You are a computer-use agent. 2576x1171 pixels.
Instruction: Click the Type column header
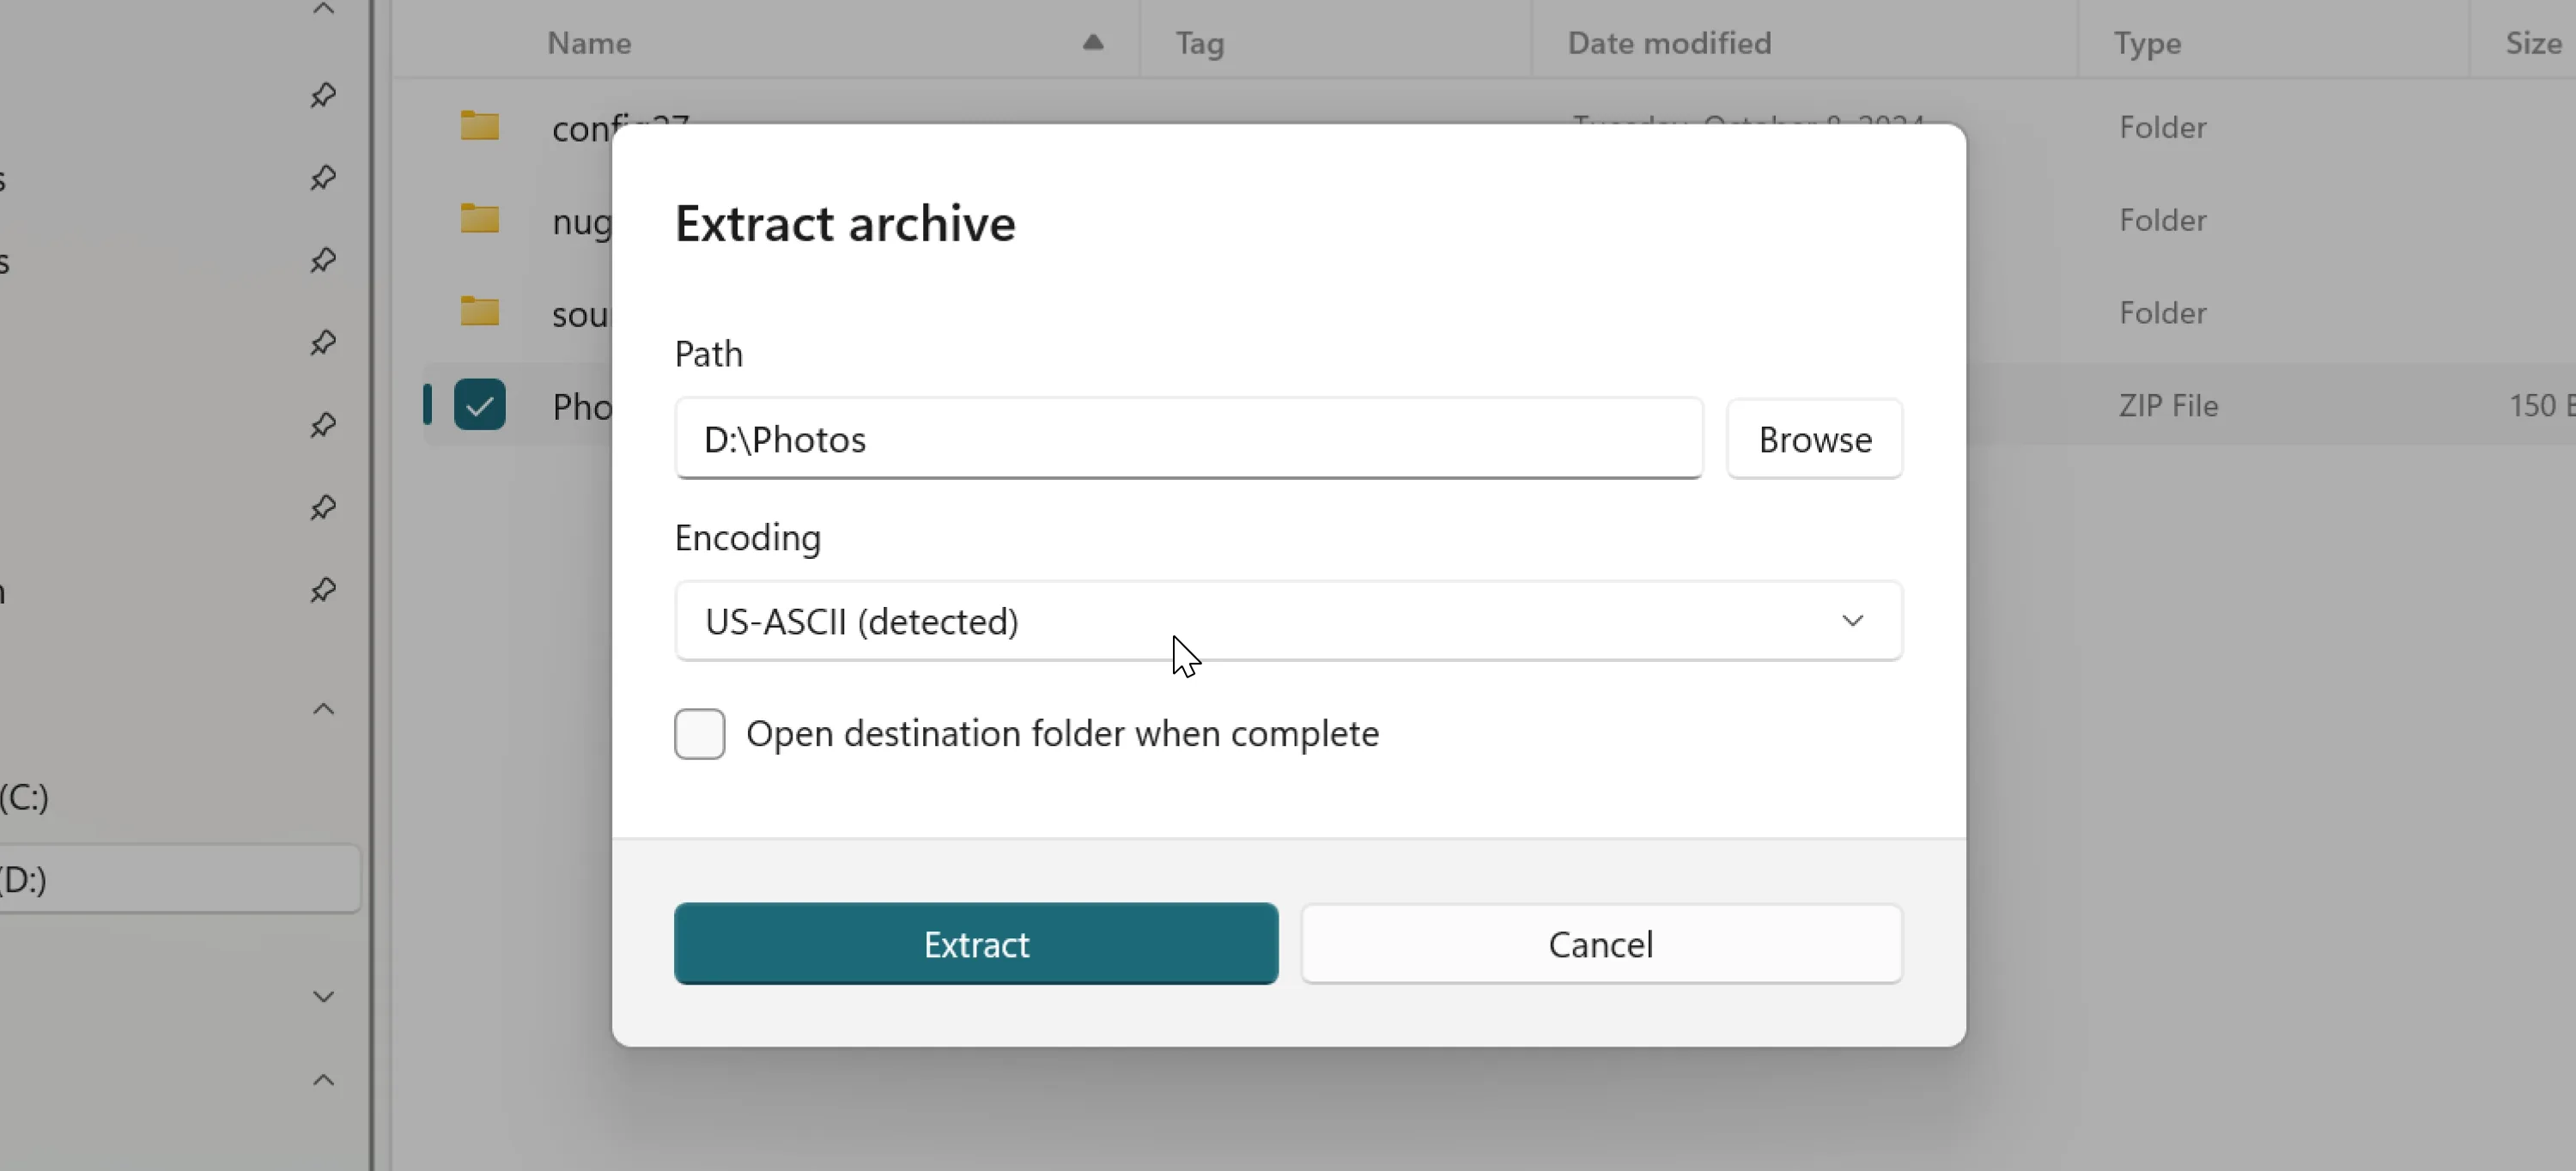click(2147, 43)
